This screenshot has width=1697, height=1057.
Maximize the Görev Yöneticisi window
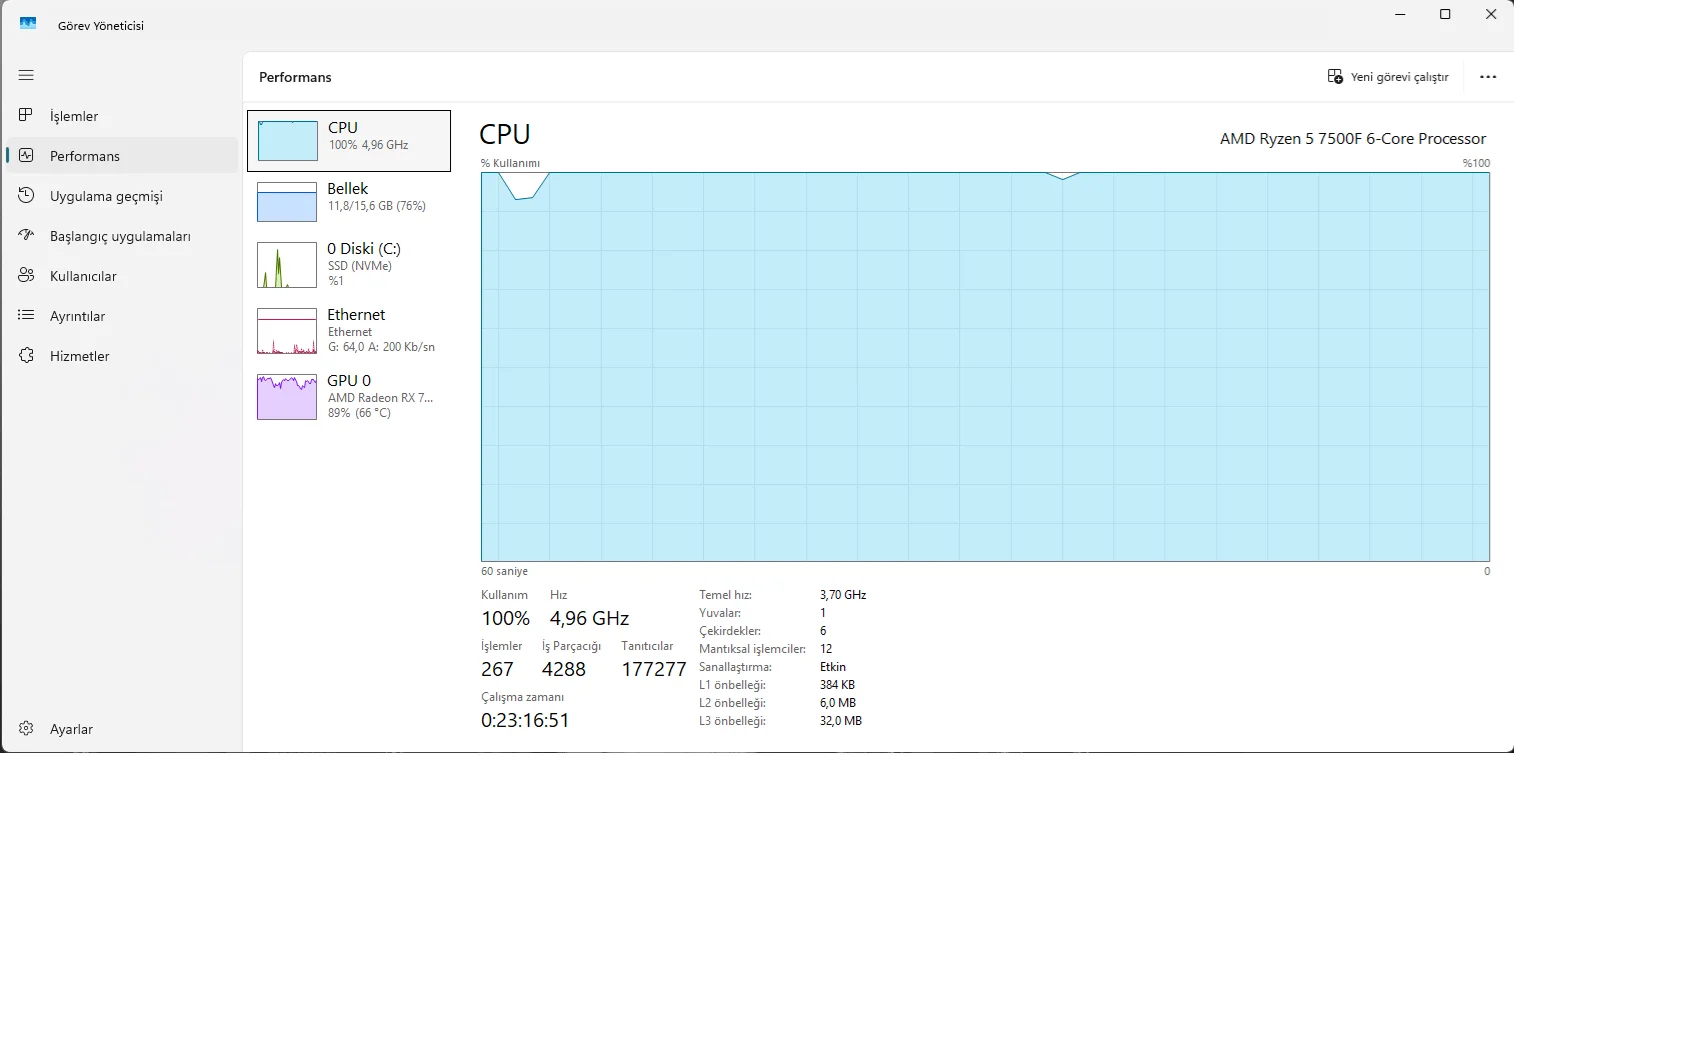[x=1445, y=15]
